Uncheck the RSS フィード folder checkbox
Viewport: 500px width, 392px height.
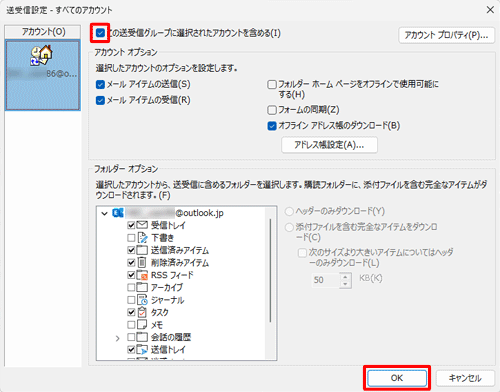click(x=131, y=275)
